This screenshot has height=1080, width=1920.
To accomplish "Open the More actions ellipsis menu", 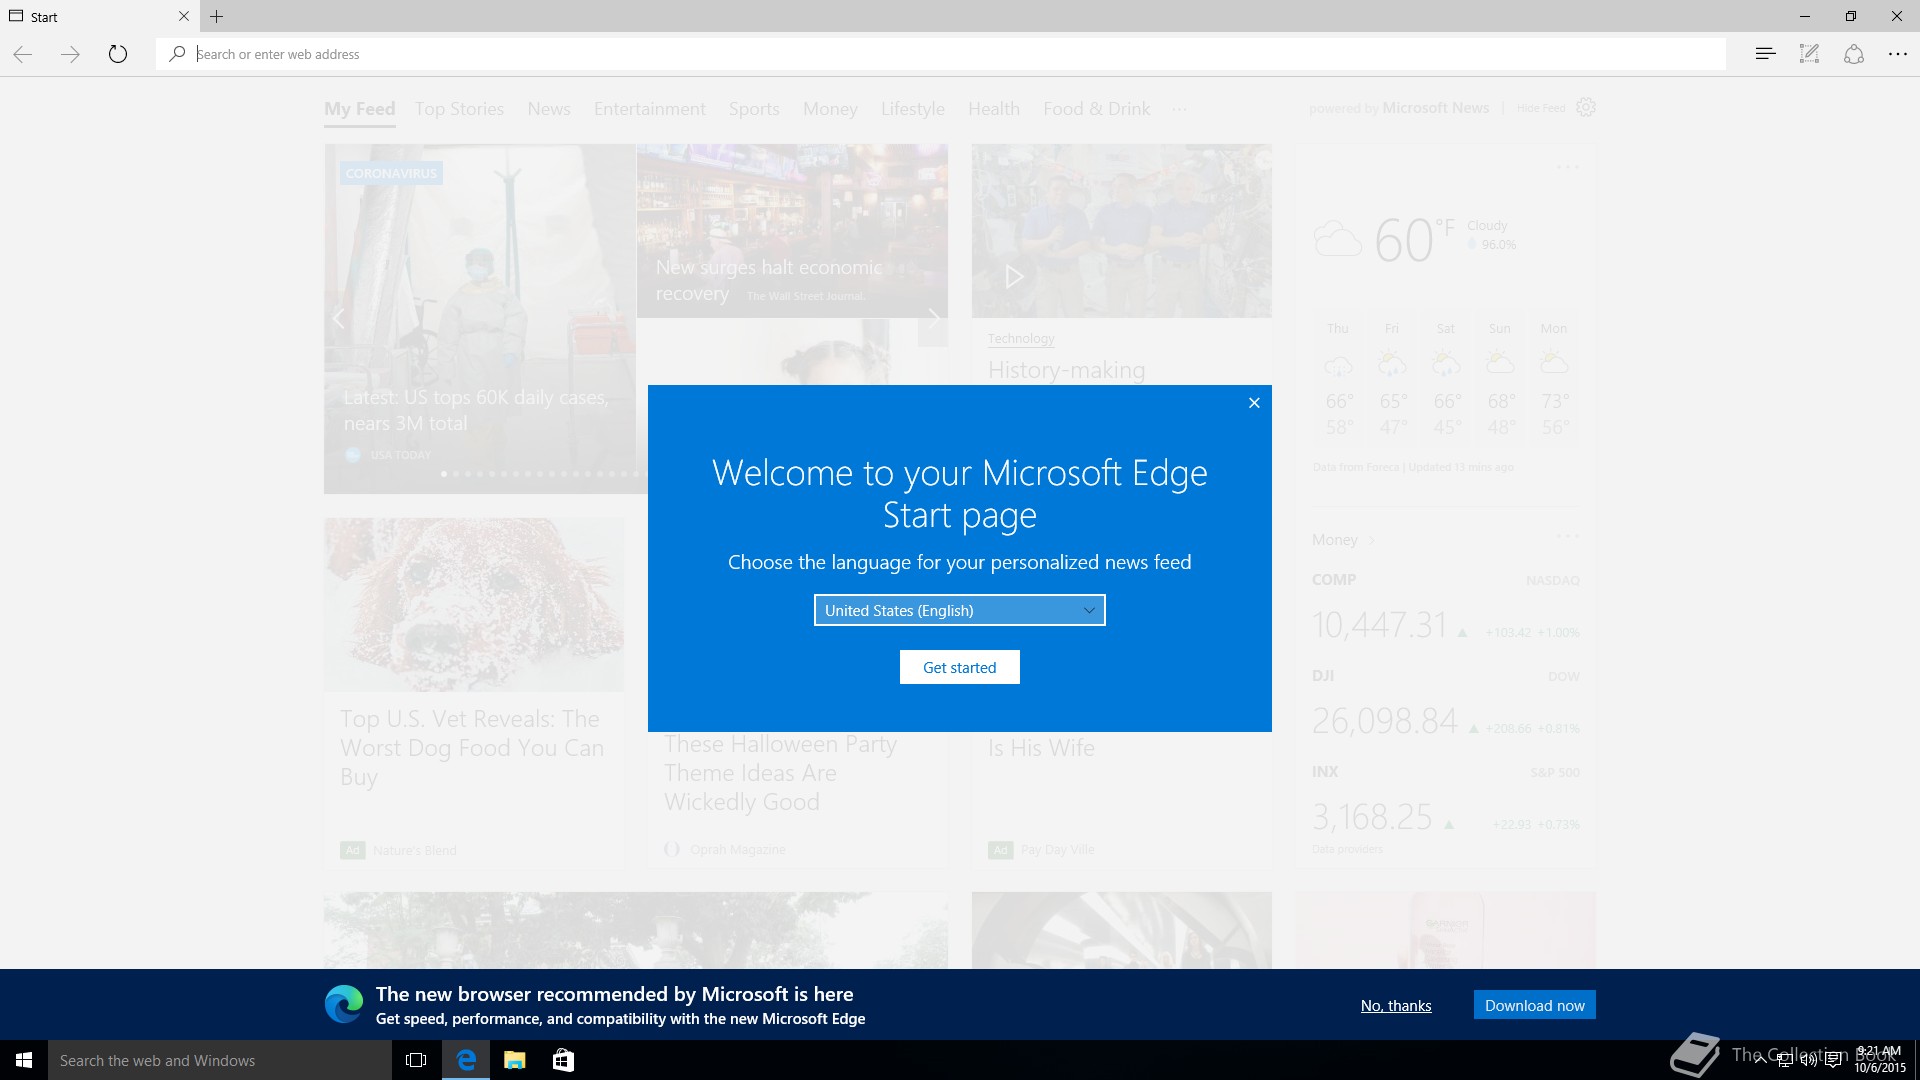I will coord(1897,54).
